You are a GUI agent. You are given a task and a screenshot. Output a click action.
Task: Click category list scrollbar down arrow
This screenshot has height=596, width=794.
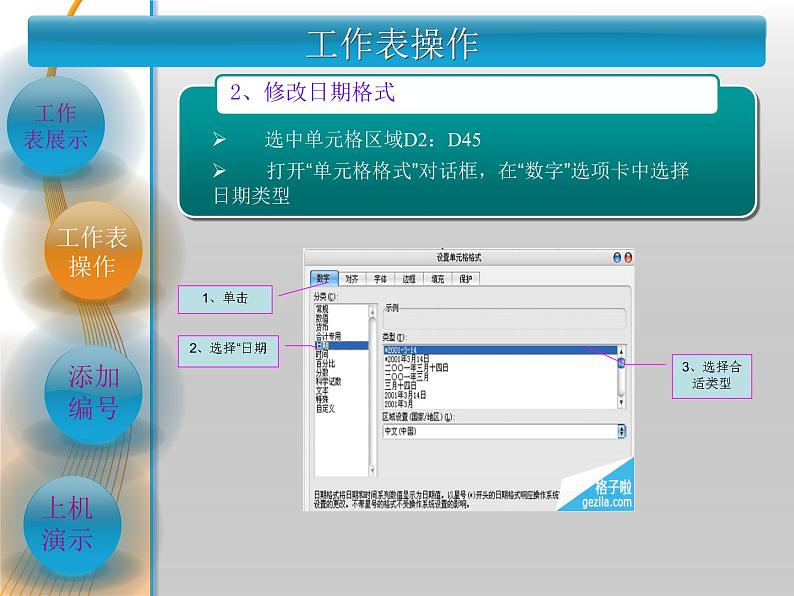[x=372, y=471]
